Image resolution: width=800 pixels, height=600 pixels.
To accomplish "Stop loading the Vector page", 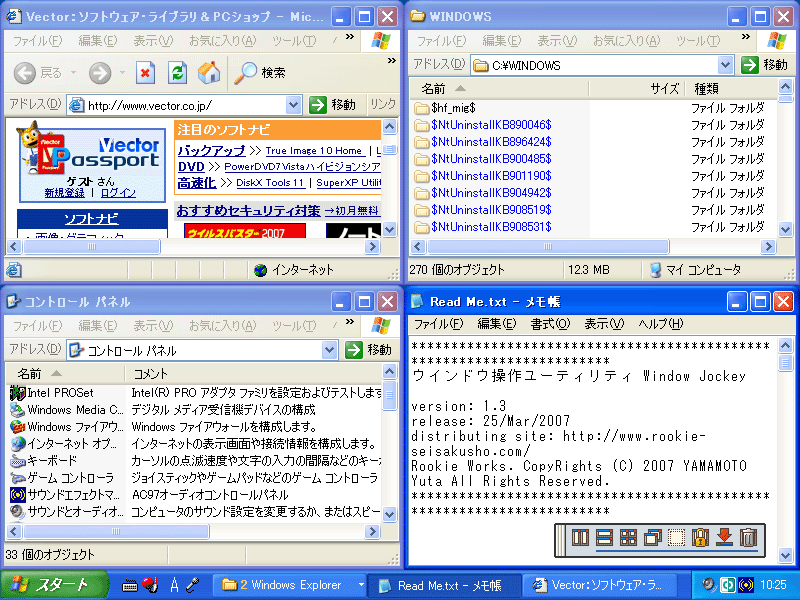I will tap(145, 73).
